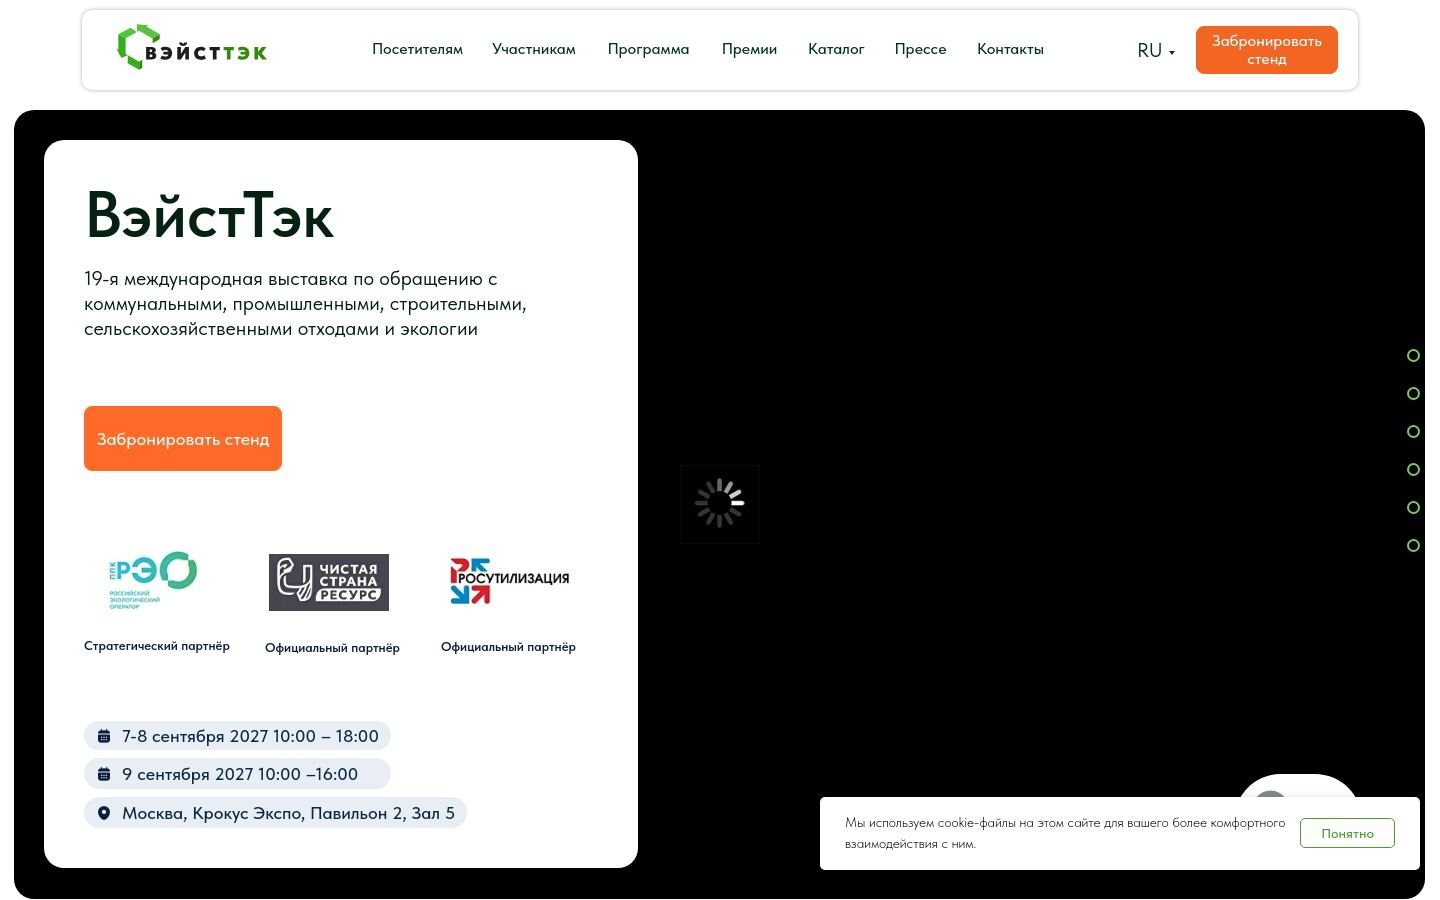
Task: Click the ВэйстТэк logo in the header
Action: (192, 48)
